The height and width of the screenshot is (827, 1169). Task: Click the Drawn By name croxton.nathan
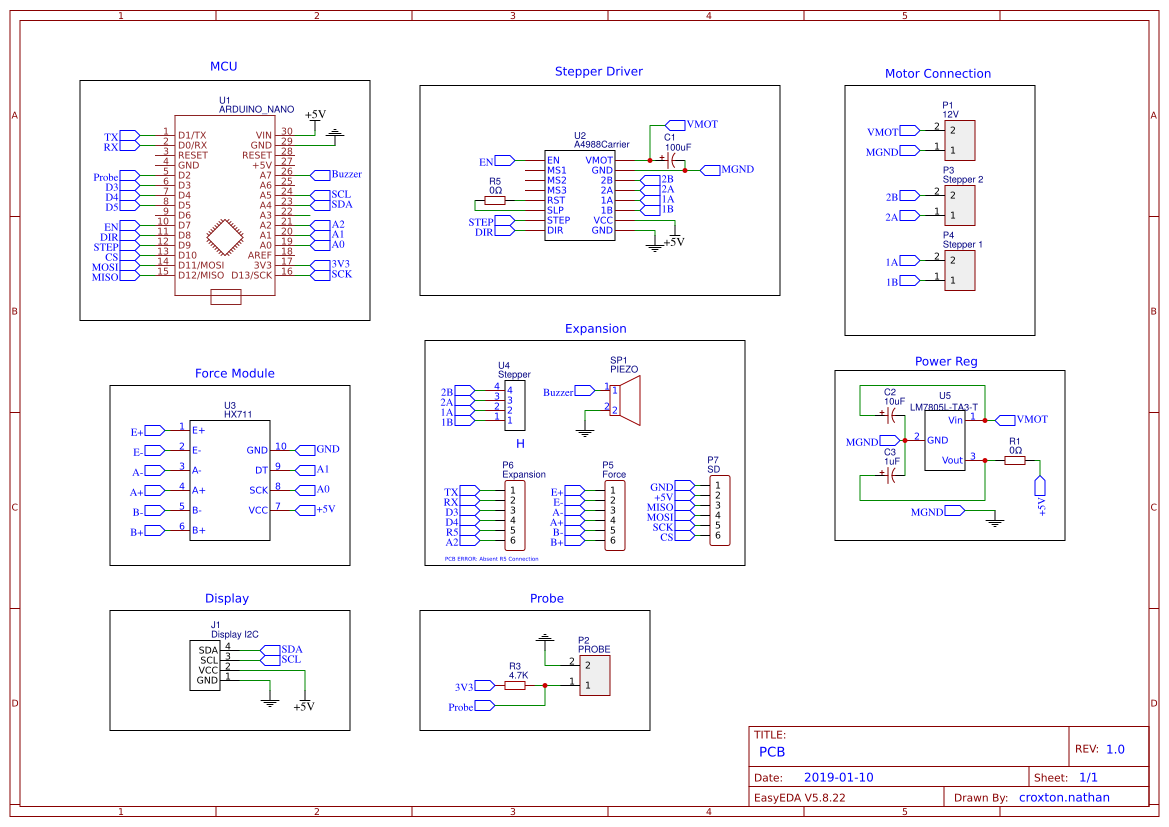pyautogui.click(x=1064, y=797)
